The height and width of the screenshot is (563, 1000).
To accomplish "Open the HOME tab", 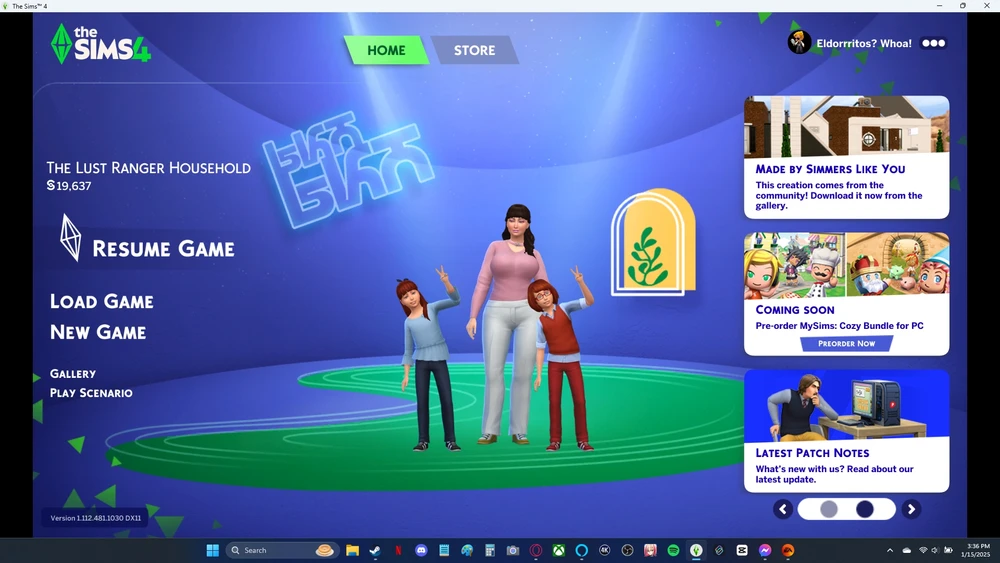I will click(386, 50).
